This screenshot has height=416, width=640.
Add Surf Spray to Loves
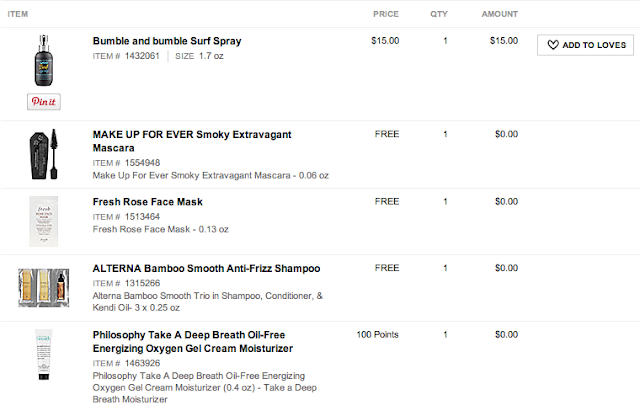coord(585,45)
